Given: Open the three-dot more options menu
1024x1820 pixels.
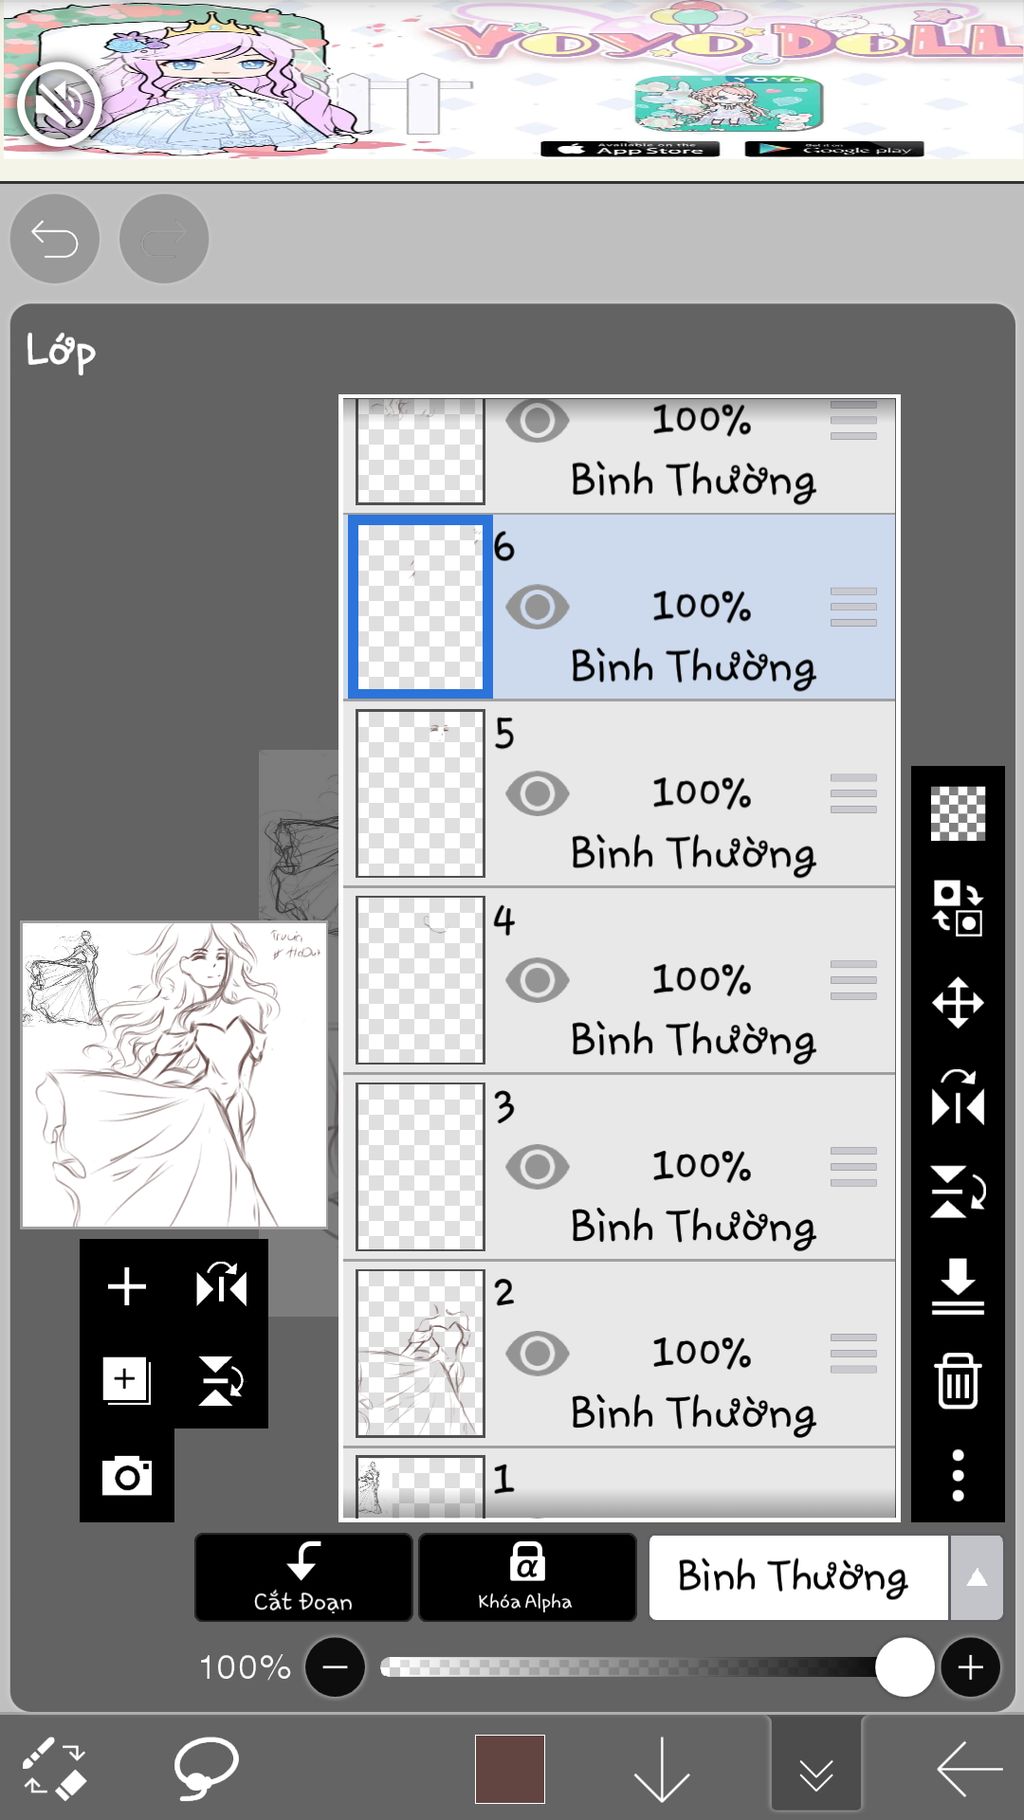Looking at the screenshot, I should (x=958, y=1475).
